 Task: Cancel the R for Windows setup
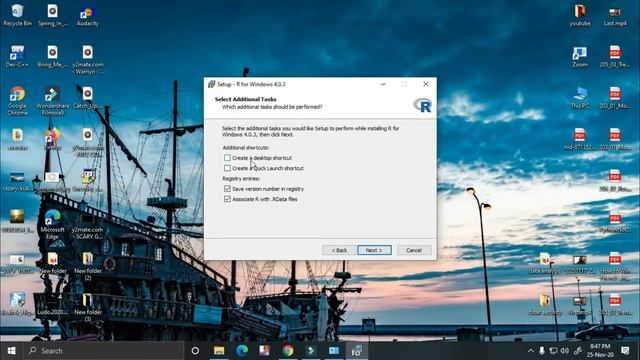(414, 250)
